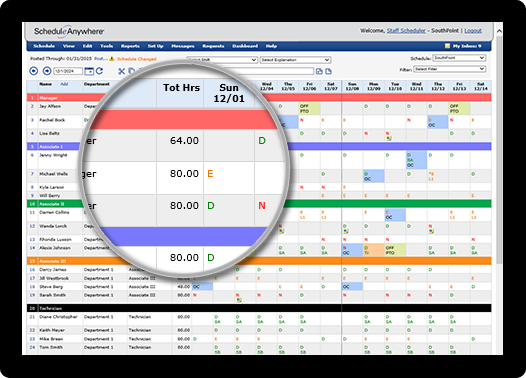
Task: Open the Edit menu
Action: 87,46
